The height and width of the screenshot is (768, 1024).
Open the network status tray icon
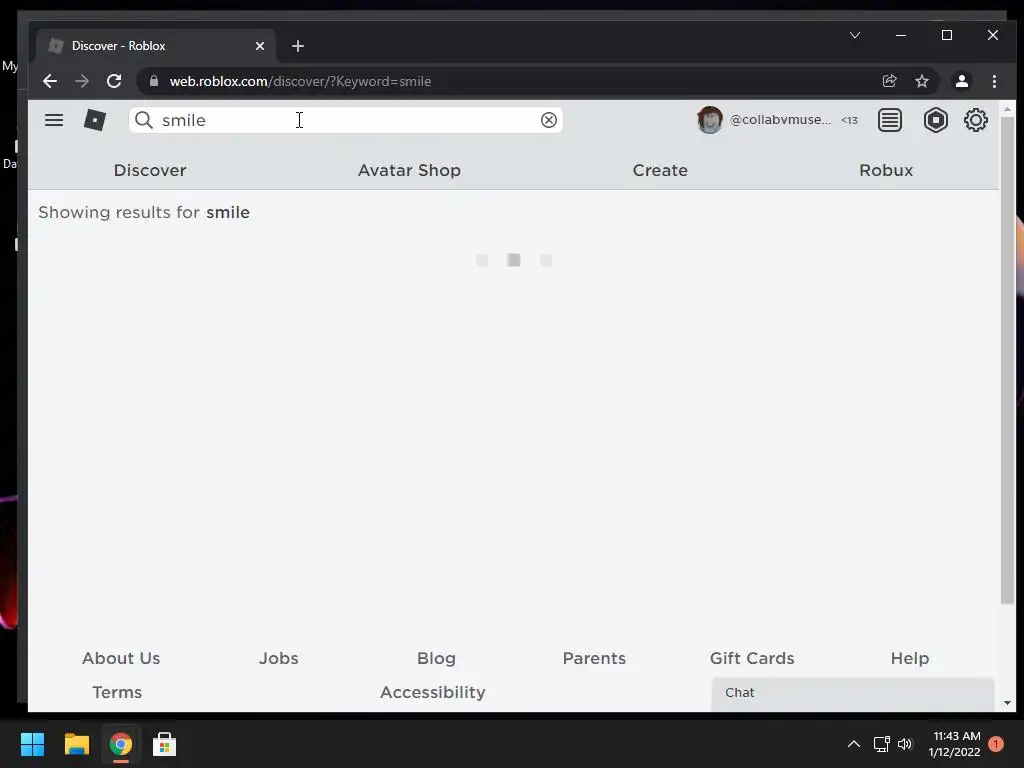point(882,744)
